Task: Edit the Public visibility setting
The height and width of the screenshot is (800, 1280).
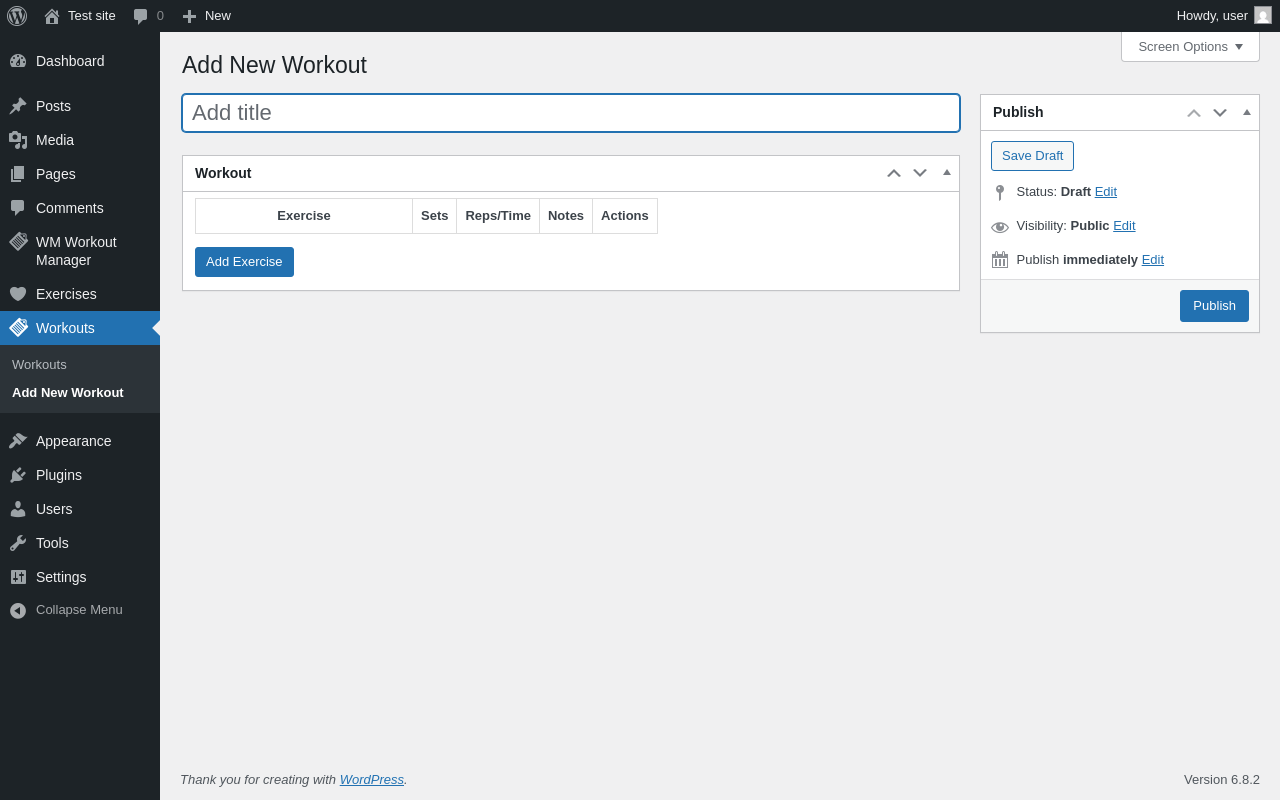Action: pyautogui.click(x=1124, y=226)
